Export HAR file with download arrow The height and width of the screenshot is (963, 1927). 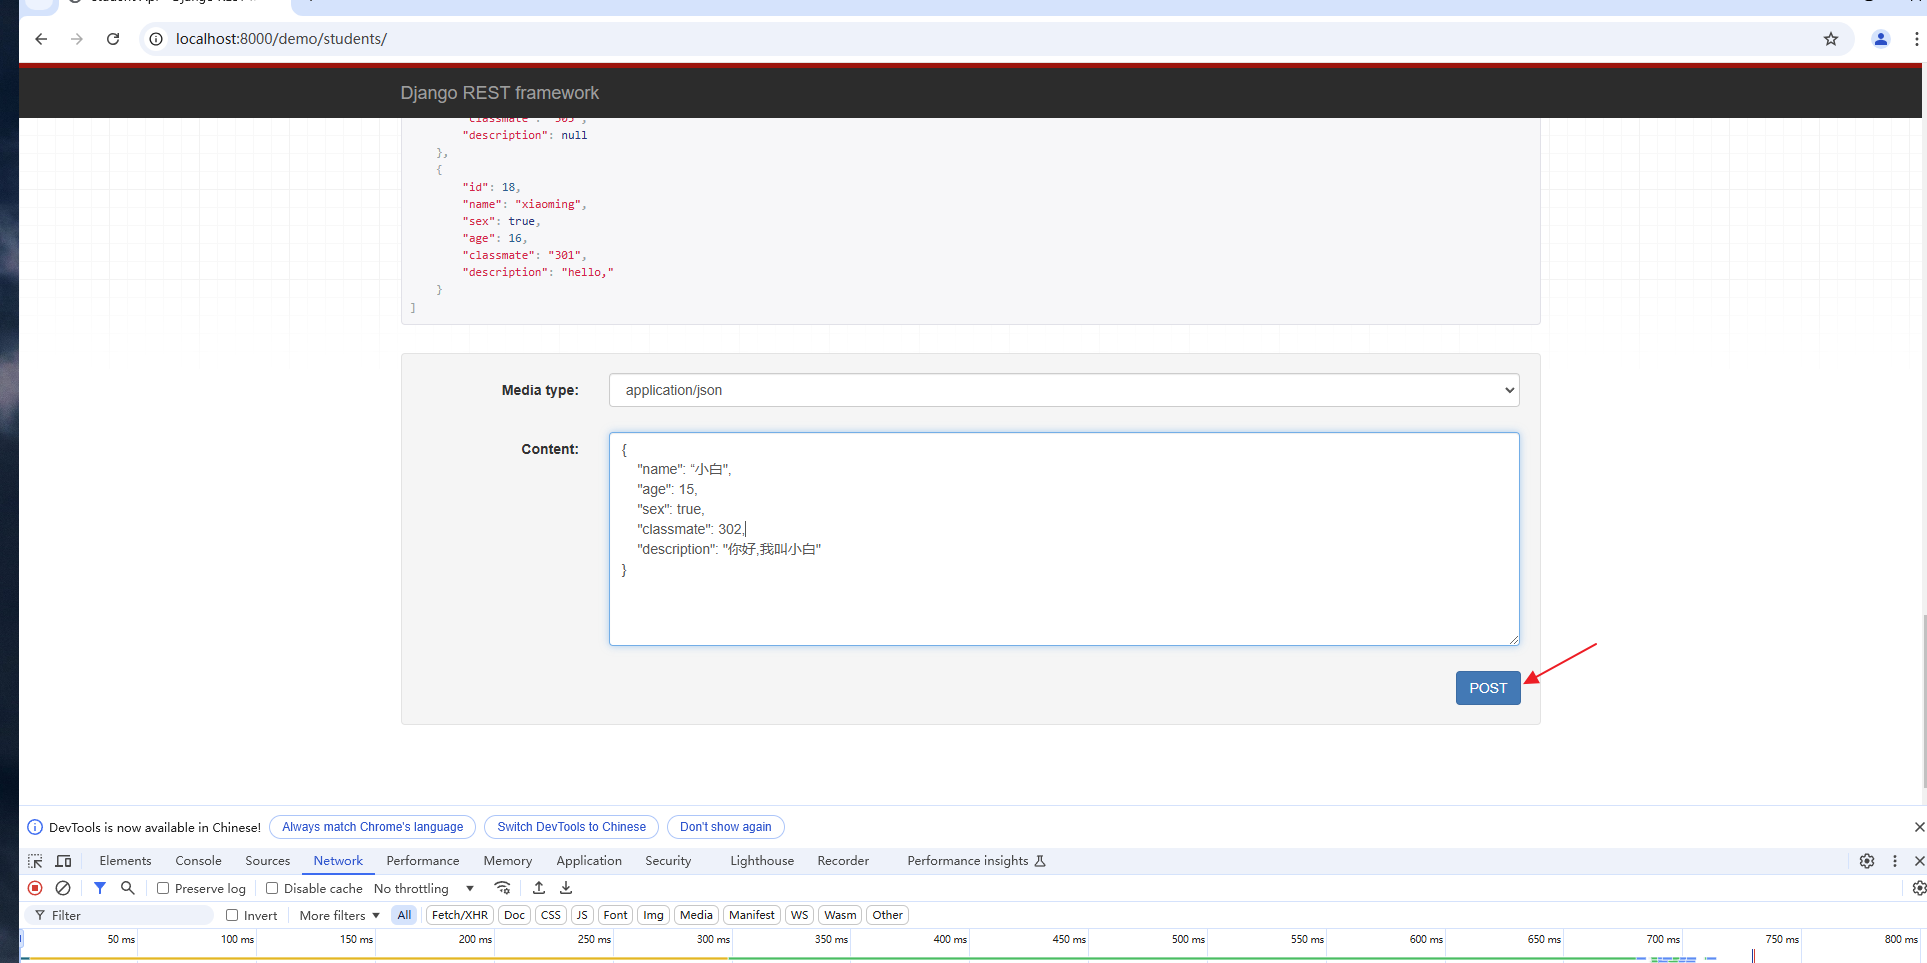tap(566, 888)
